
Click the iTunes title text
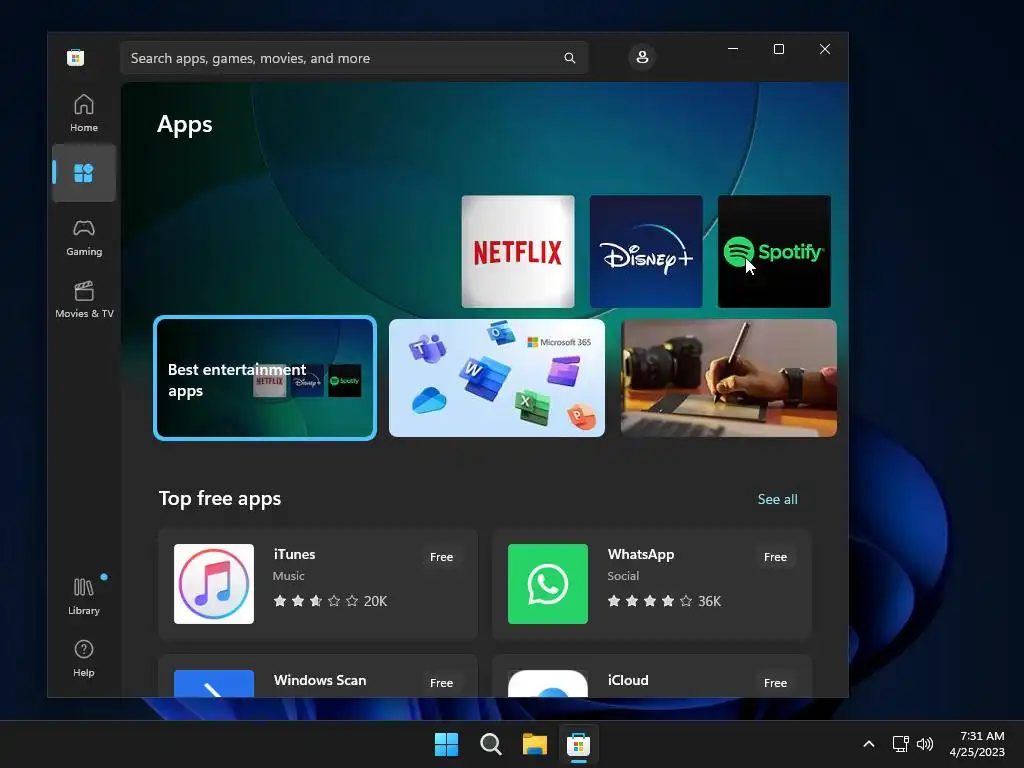(295, 554)
